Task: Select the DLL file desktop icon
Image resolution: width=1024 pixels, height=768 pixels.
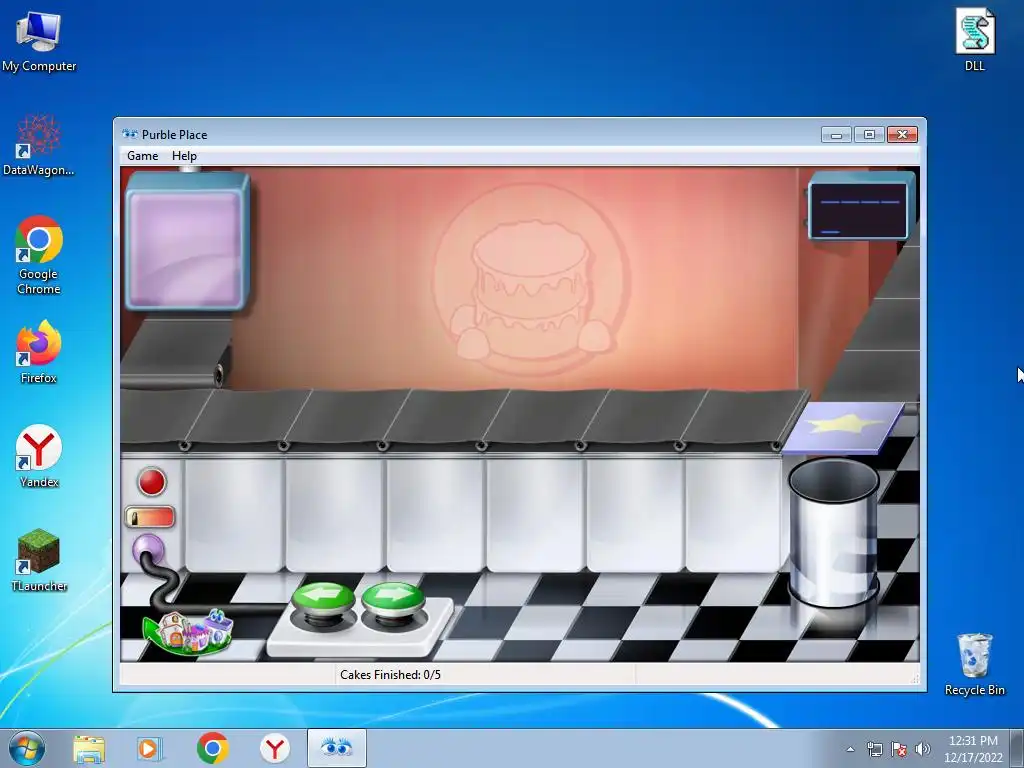Action: (975, 40)
